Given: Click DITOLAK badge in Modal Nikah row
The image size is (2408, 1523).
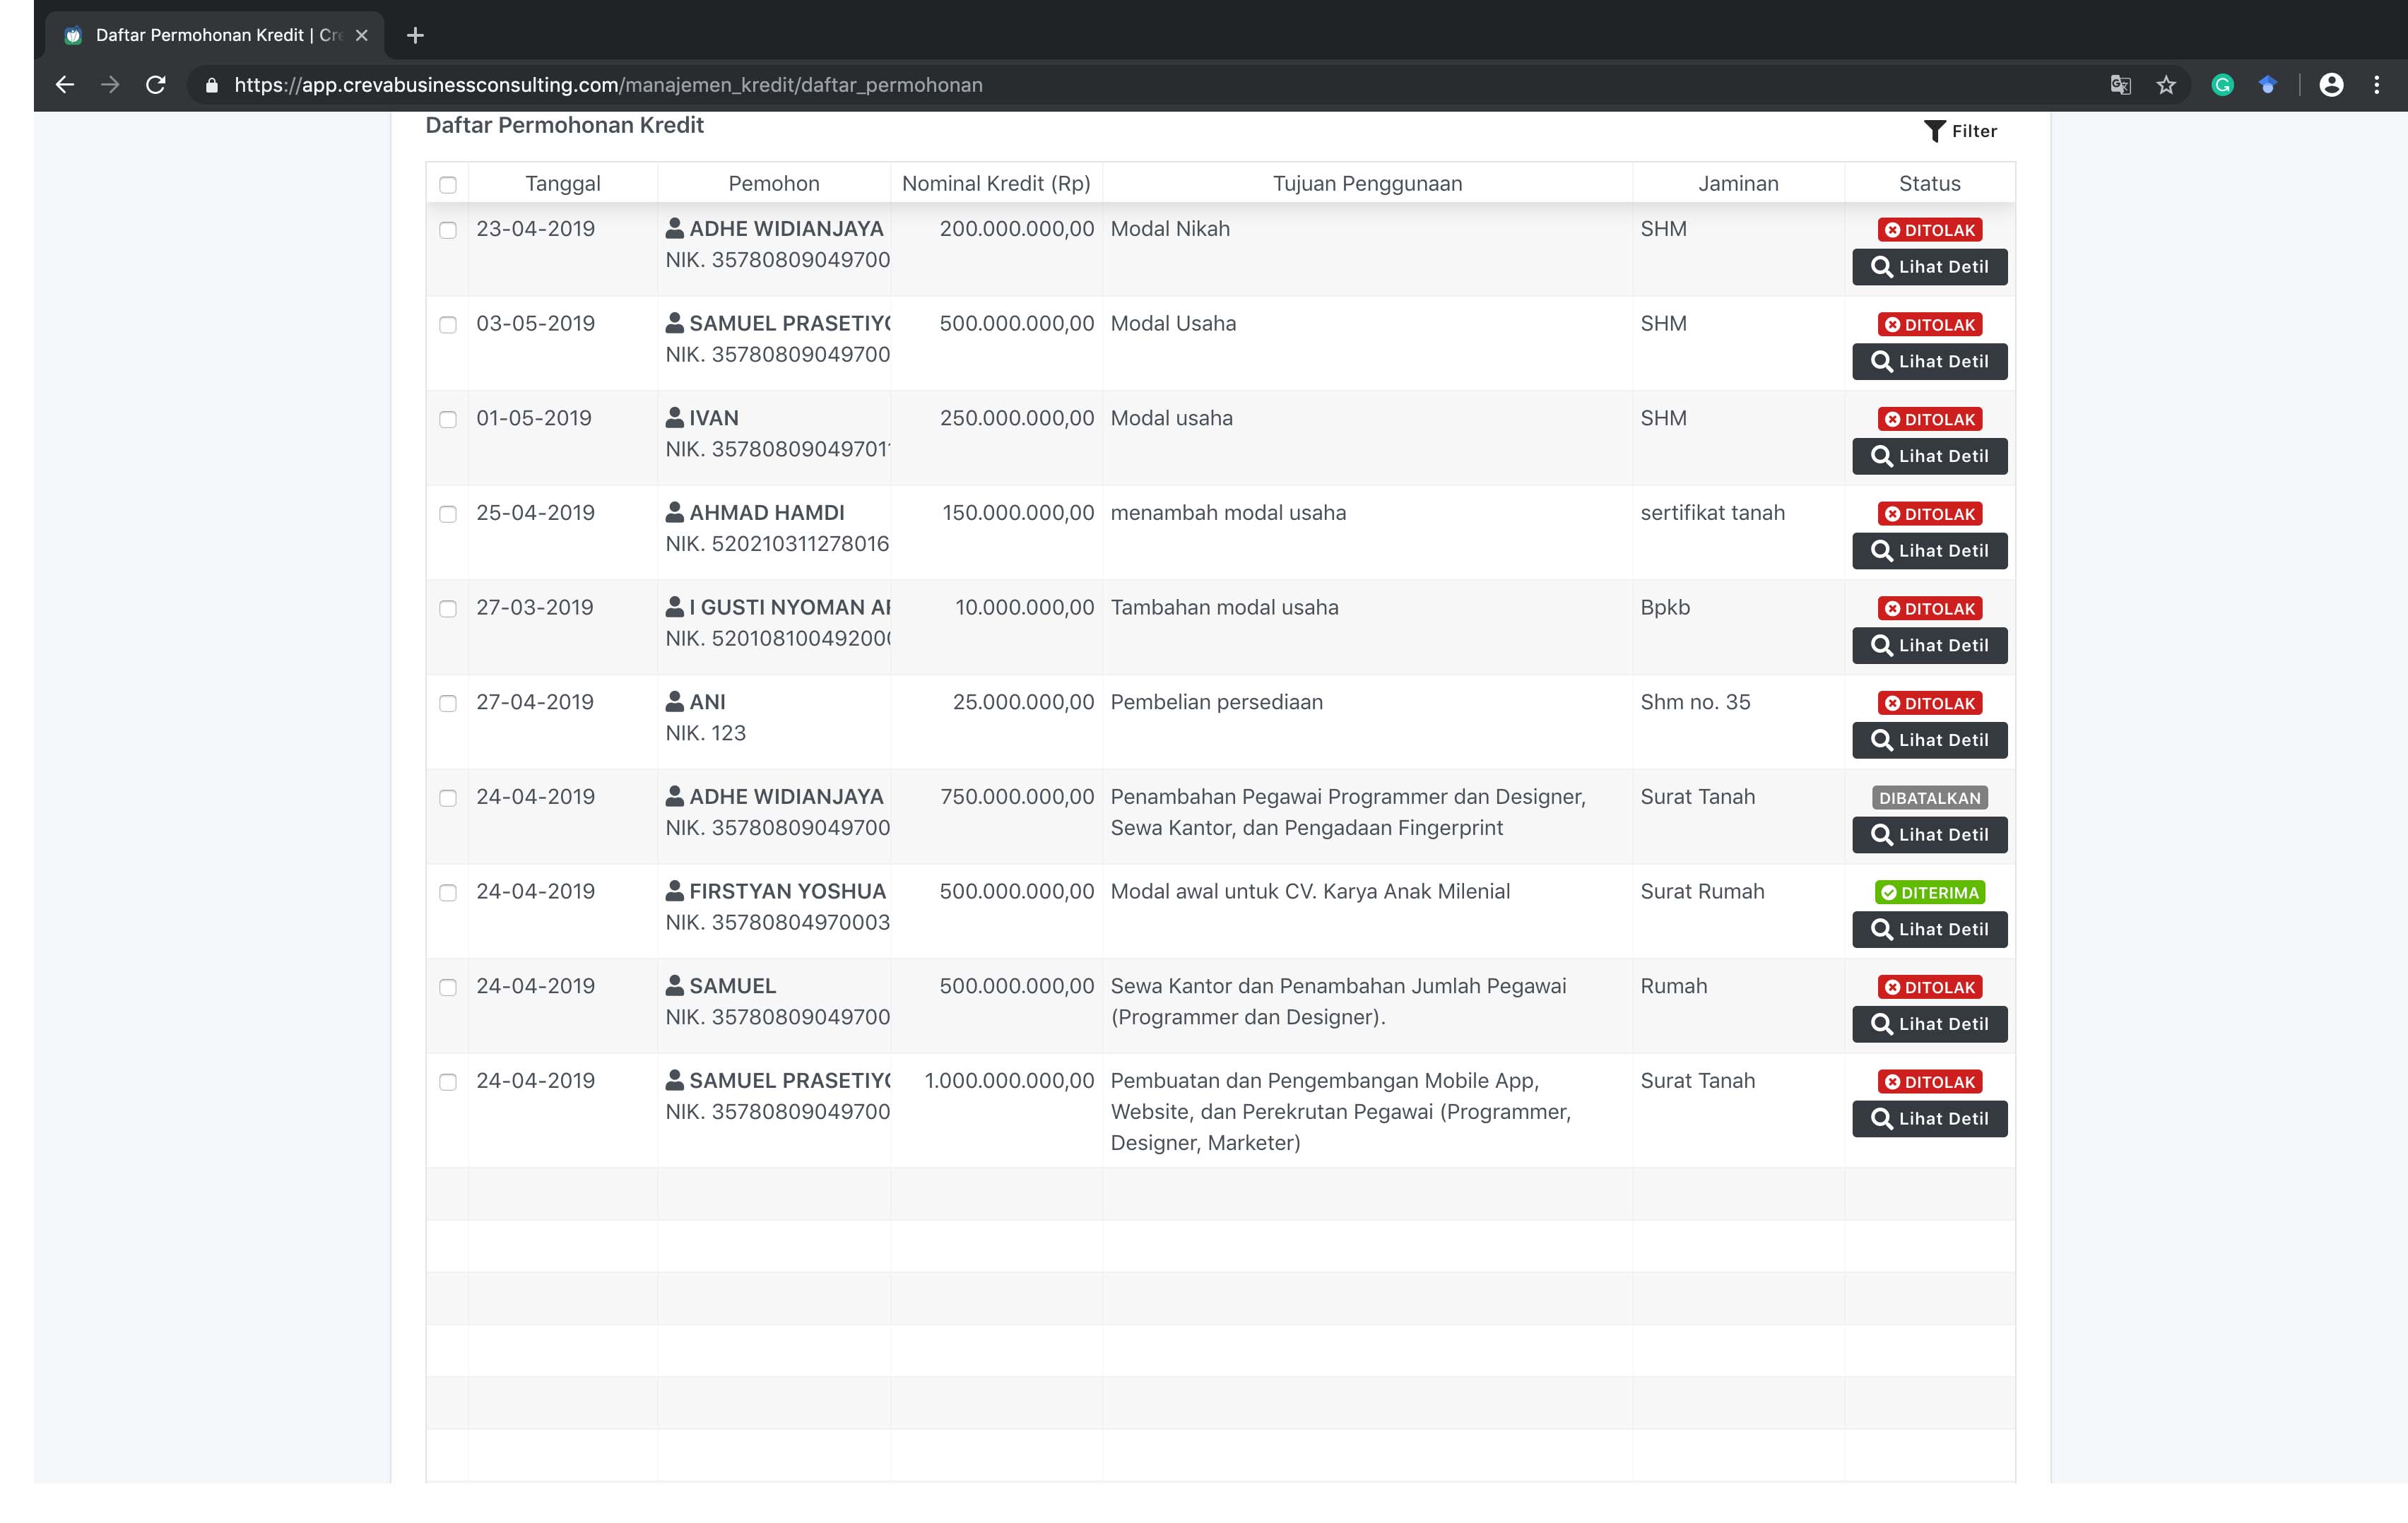Looking at the screenshot, I should (1929, 230).
